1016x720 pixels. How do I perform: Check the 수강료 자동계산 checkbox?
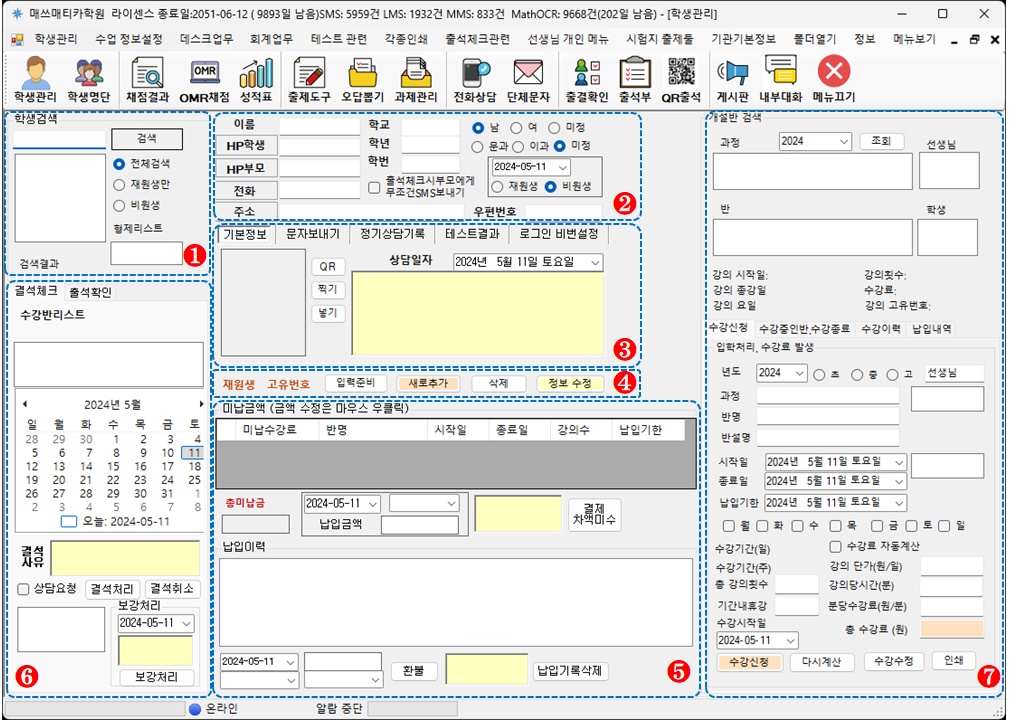pyautogui.click(x=836, y=546)
